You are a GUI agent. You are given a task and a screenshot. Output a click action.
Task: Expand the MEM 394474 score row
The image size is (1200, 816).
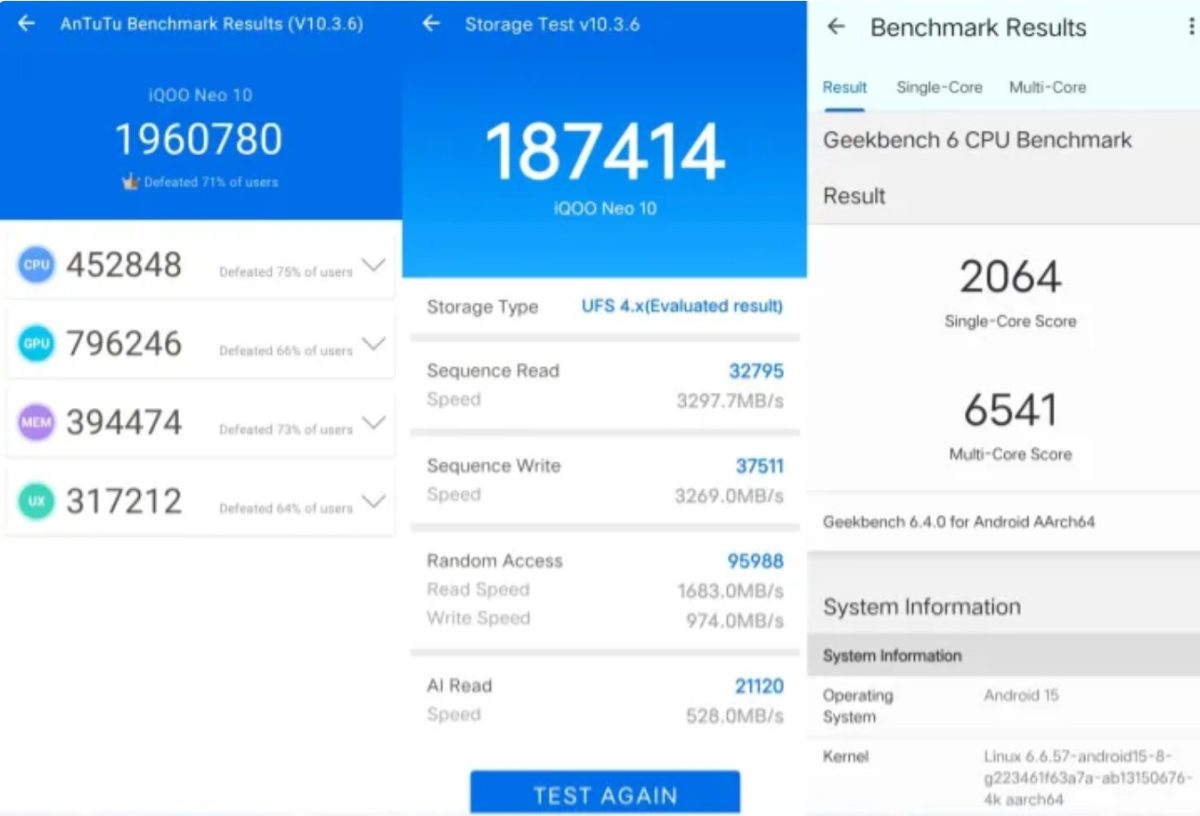[x=373, y=423]
